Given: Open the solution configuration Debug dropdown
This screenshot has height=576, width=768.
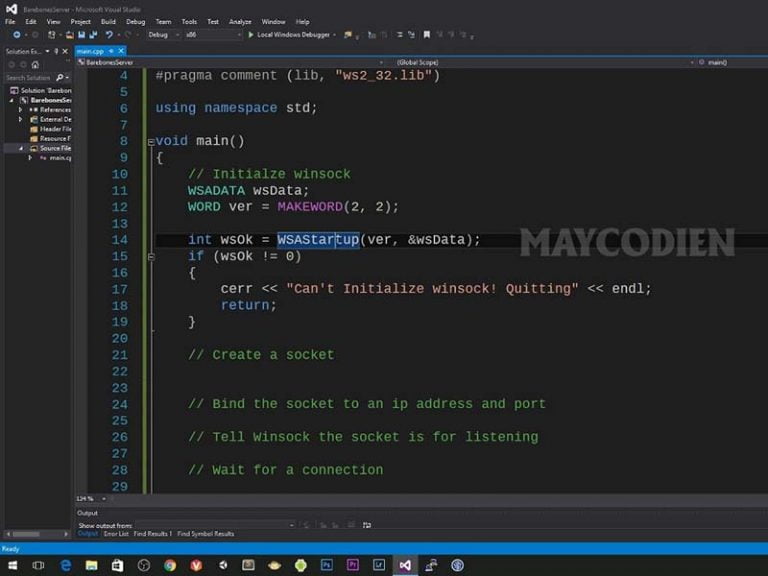Looking at the screenshot, I should click(x=161, y=34).
